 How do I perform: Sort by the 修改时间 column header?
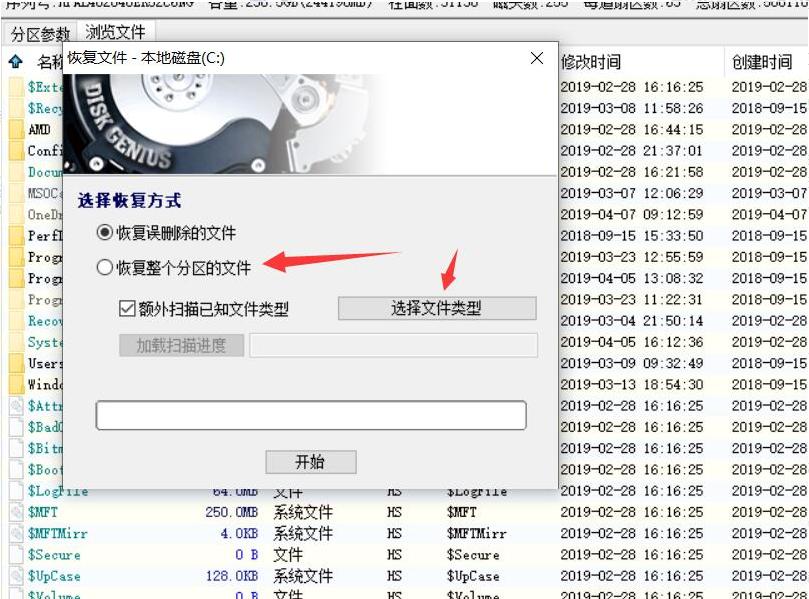tap(590, 62)
